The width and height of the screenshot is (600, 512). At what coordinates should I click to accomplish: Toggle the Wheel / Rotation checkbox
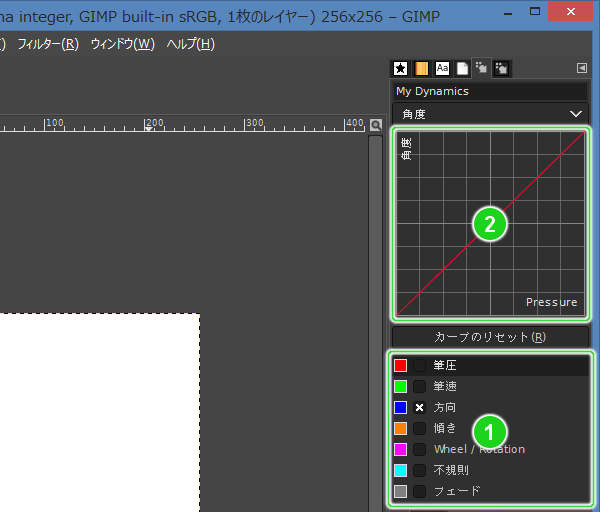pos(420,449)
